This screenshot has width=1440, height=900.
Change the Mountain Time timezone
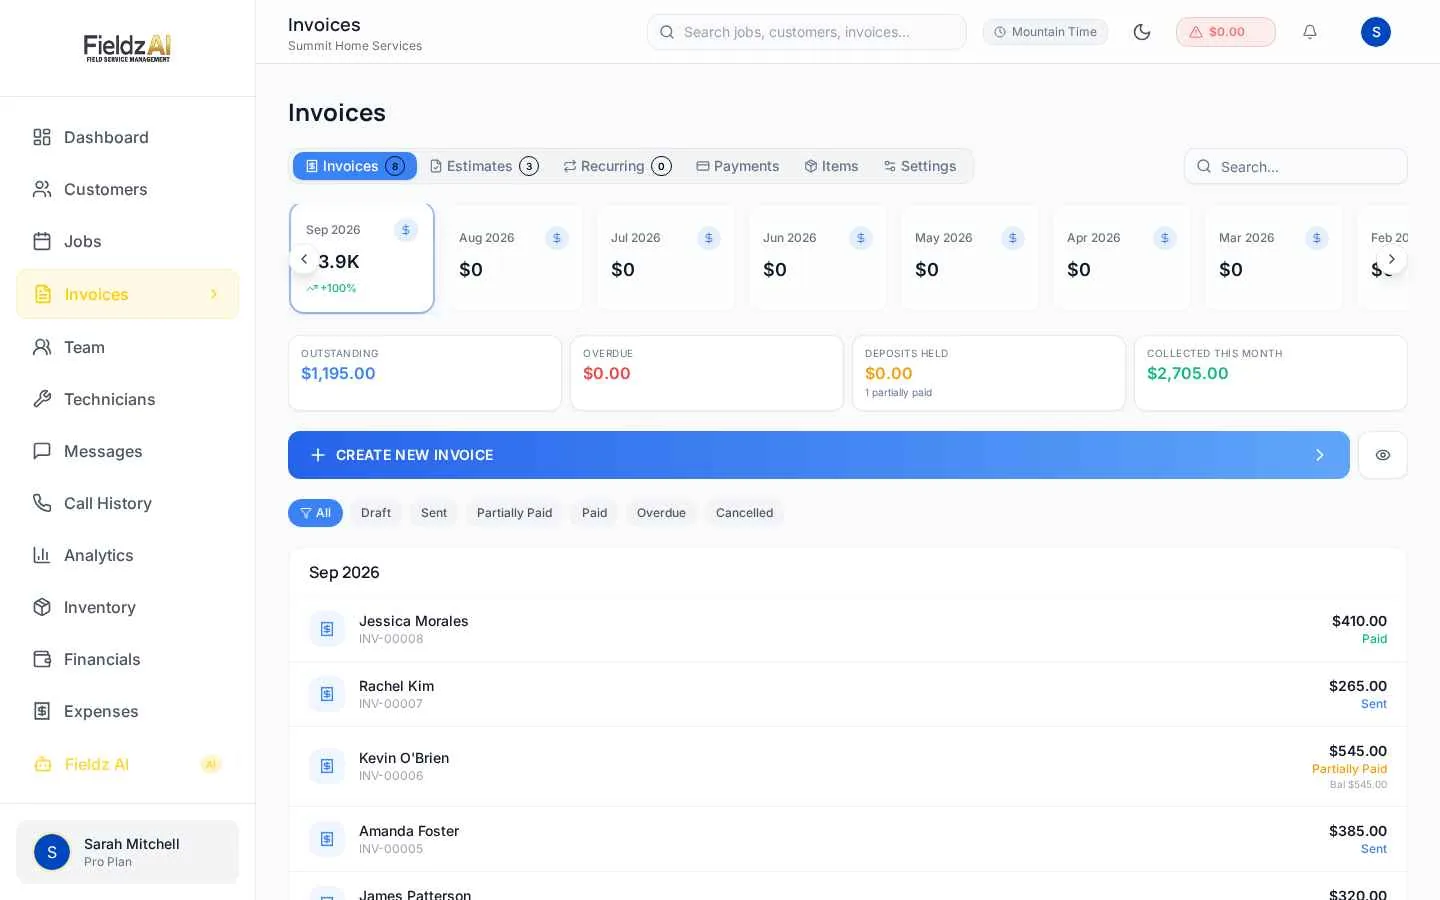1045,32
